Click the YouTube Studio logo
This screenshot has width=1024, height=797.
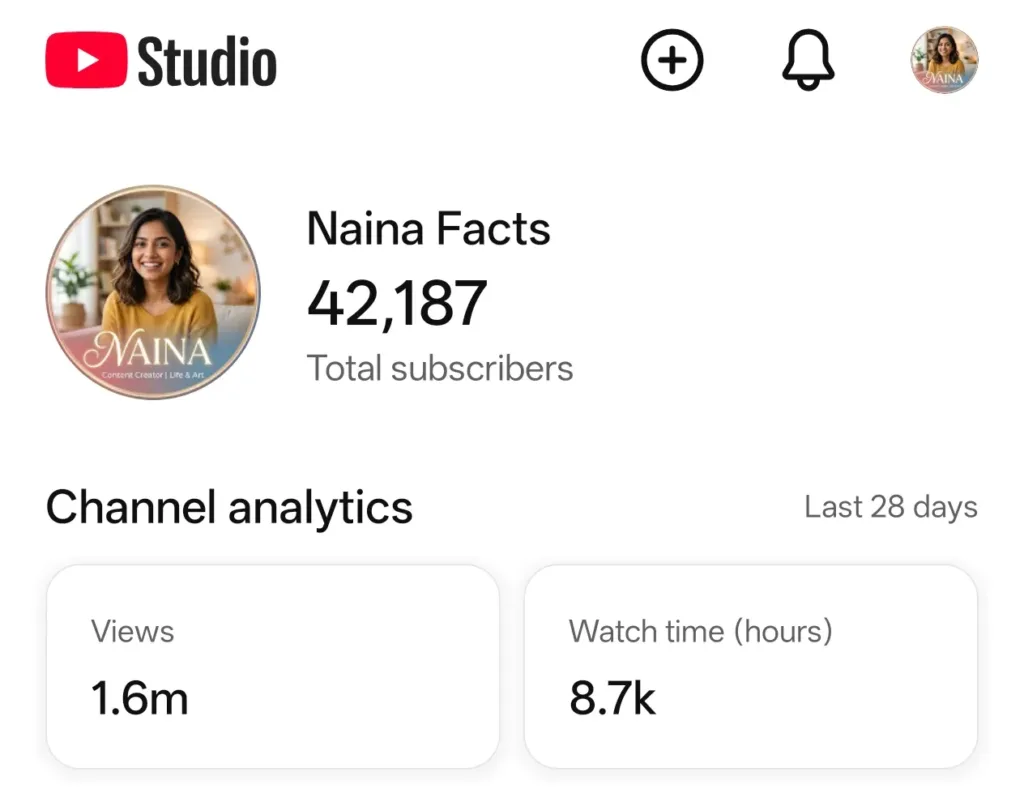click(x=161, y=60)
